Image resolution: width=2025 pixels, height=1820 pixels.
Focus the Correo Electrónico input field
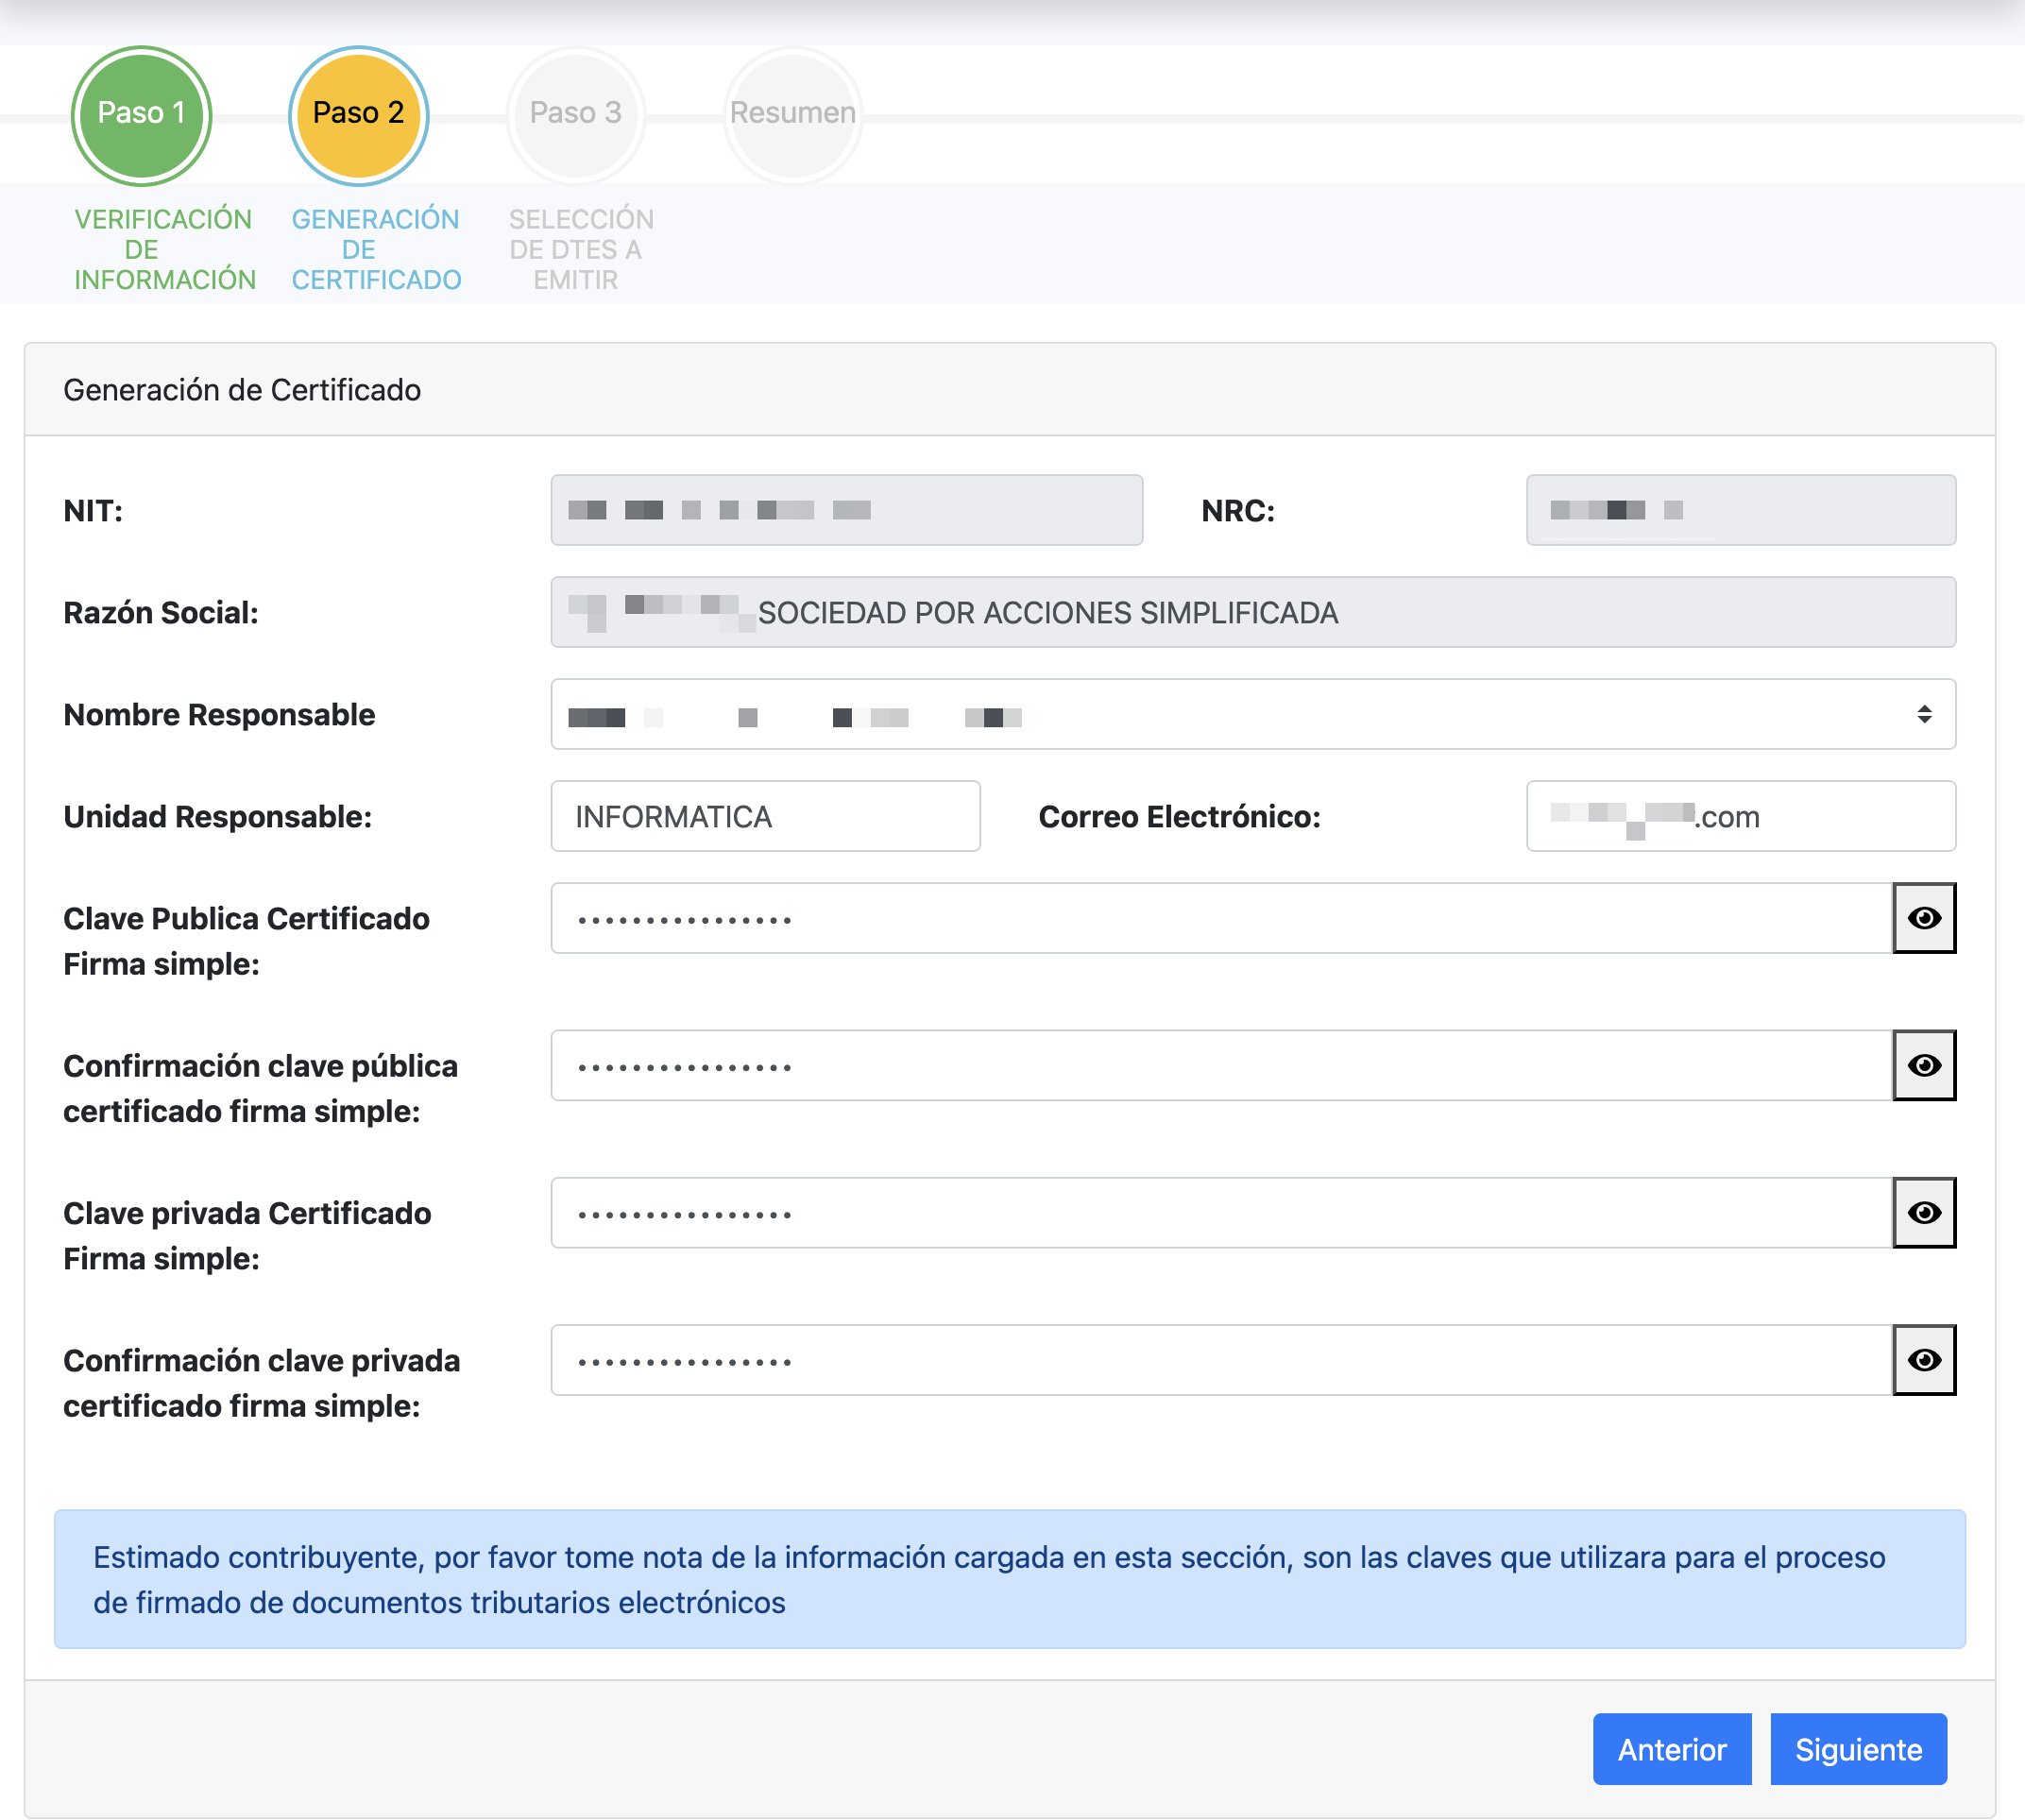(x=1740, y=816)
